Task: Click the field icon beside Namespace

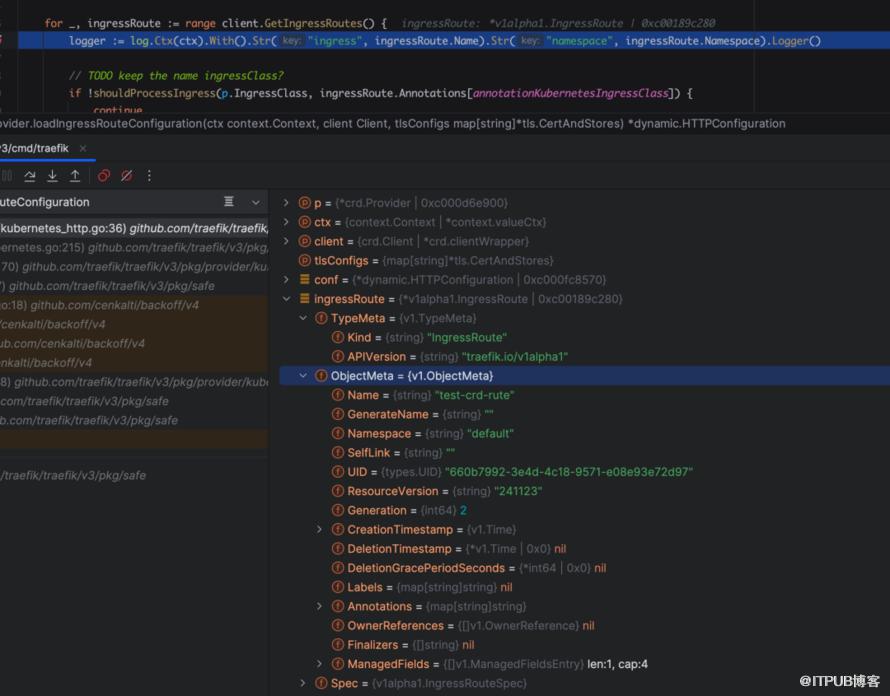Action: click(x=338, y=433)
